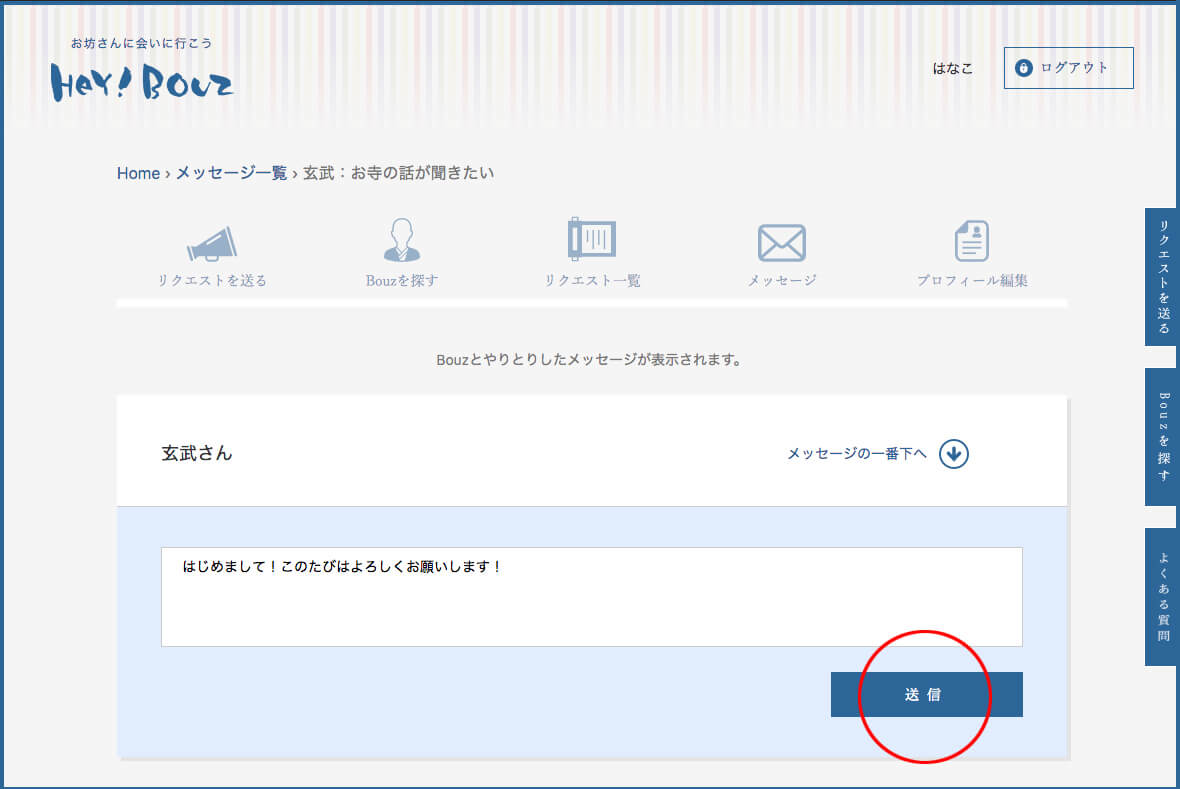Open the request list ticket icon
Viewport: 1180px width, 789px height.
pos(591,239)
